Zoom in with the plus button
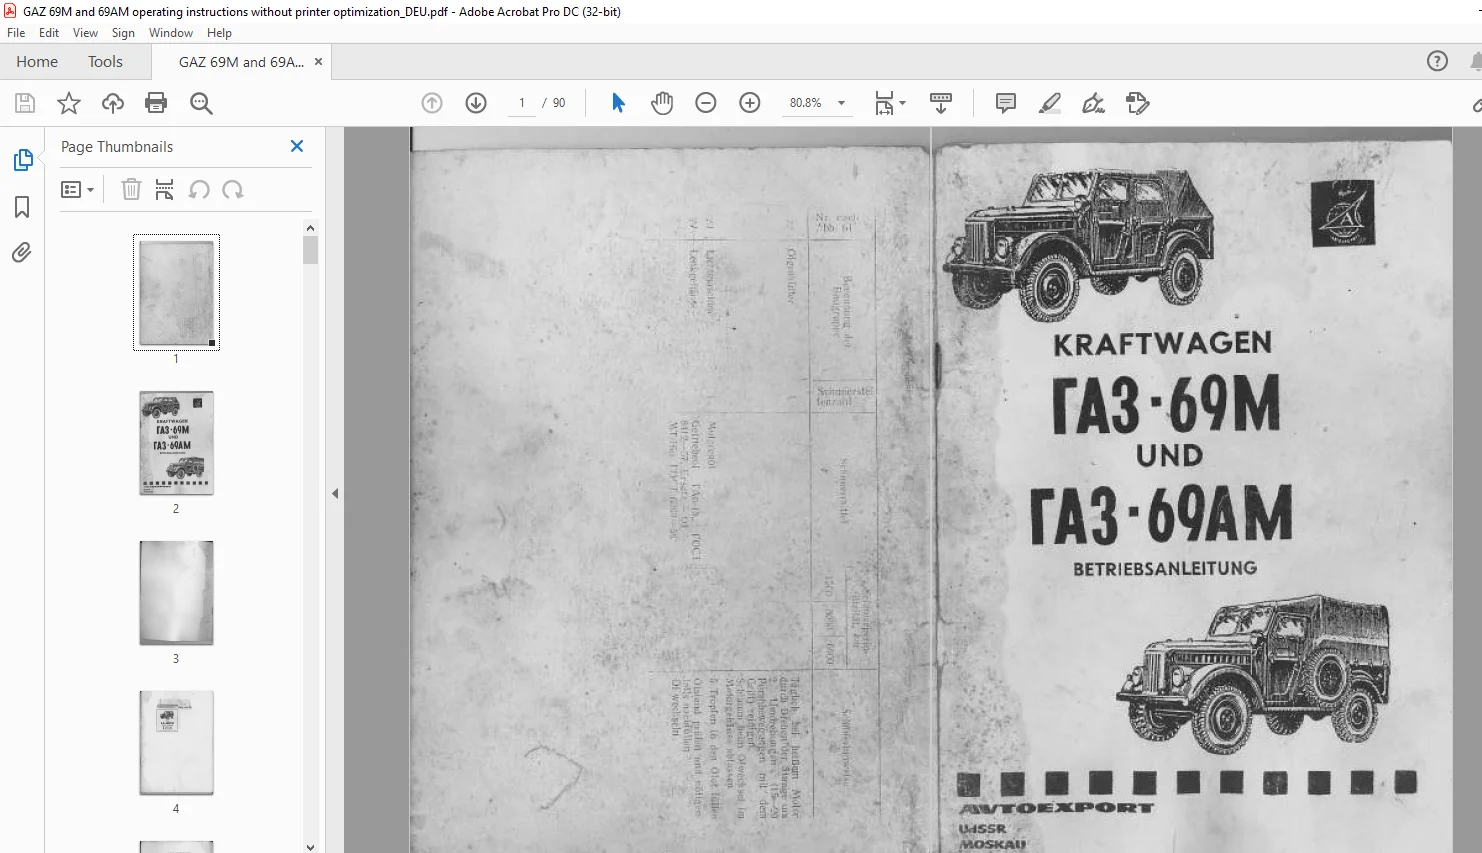 tap(750, 103)
